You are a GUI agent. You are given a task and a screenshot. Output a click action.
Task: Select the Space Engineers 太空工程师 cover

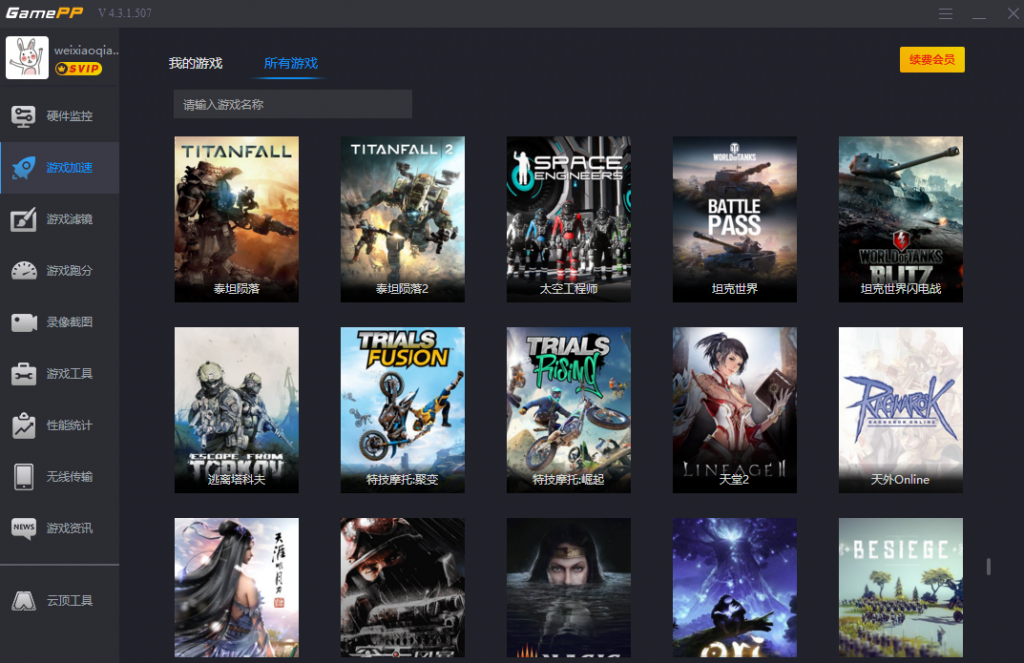coord(568,219)
